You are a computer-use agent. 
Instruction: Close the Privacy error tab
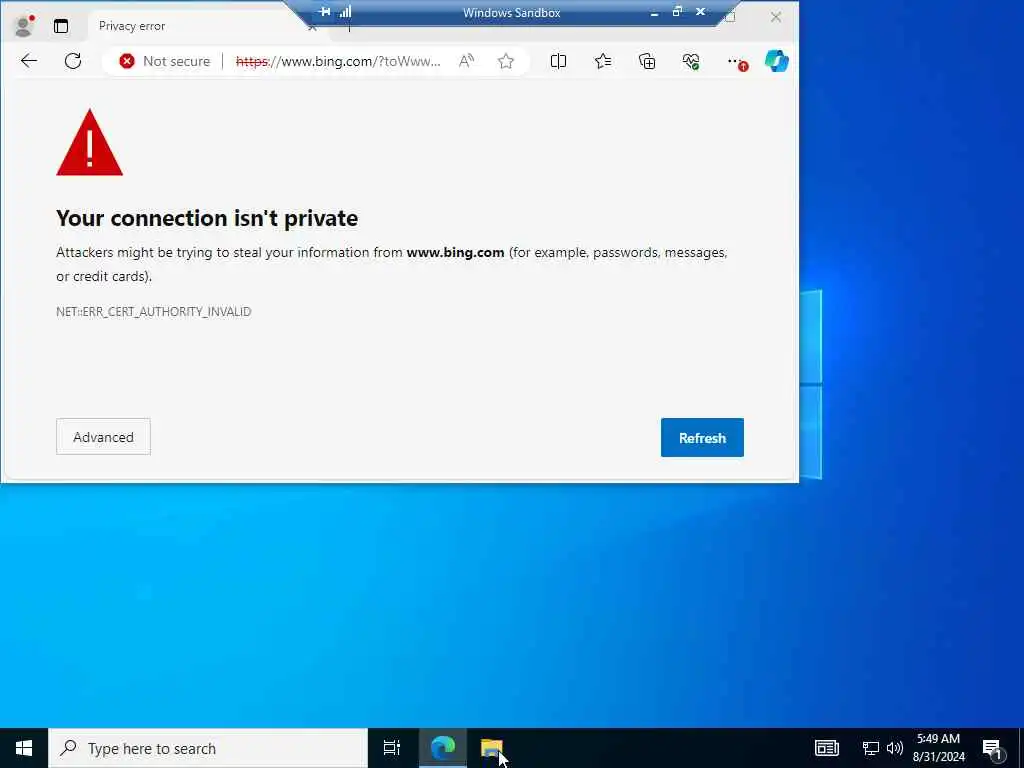click(x=312, y=27)
